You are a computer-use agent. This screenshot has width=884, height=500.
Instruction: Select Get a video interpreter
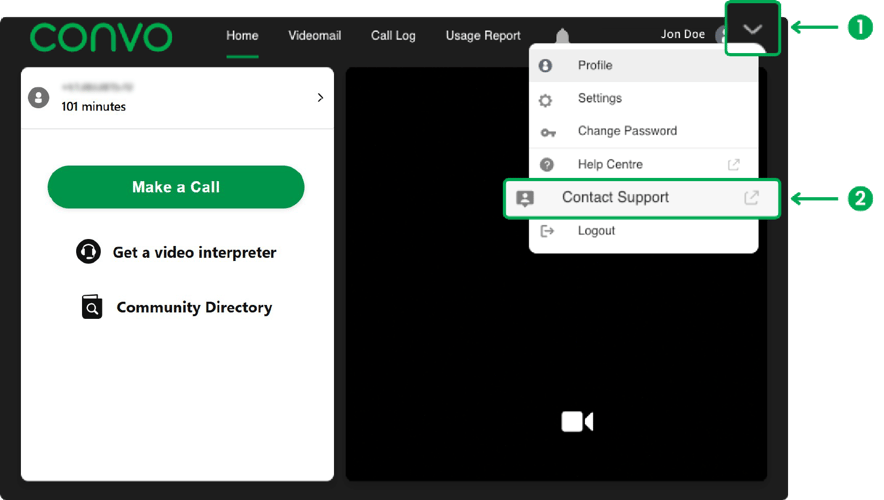(x=193, y=252)
